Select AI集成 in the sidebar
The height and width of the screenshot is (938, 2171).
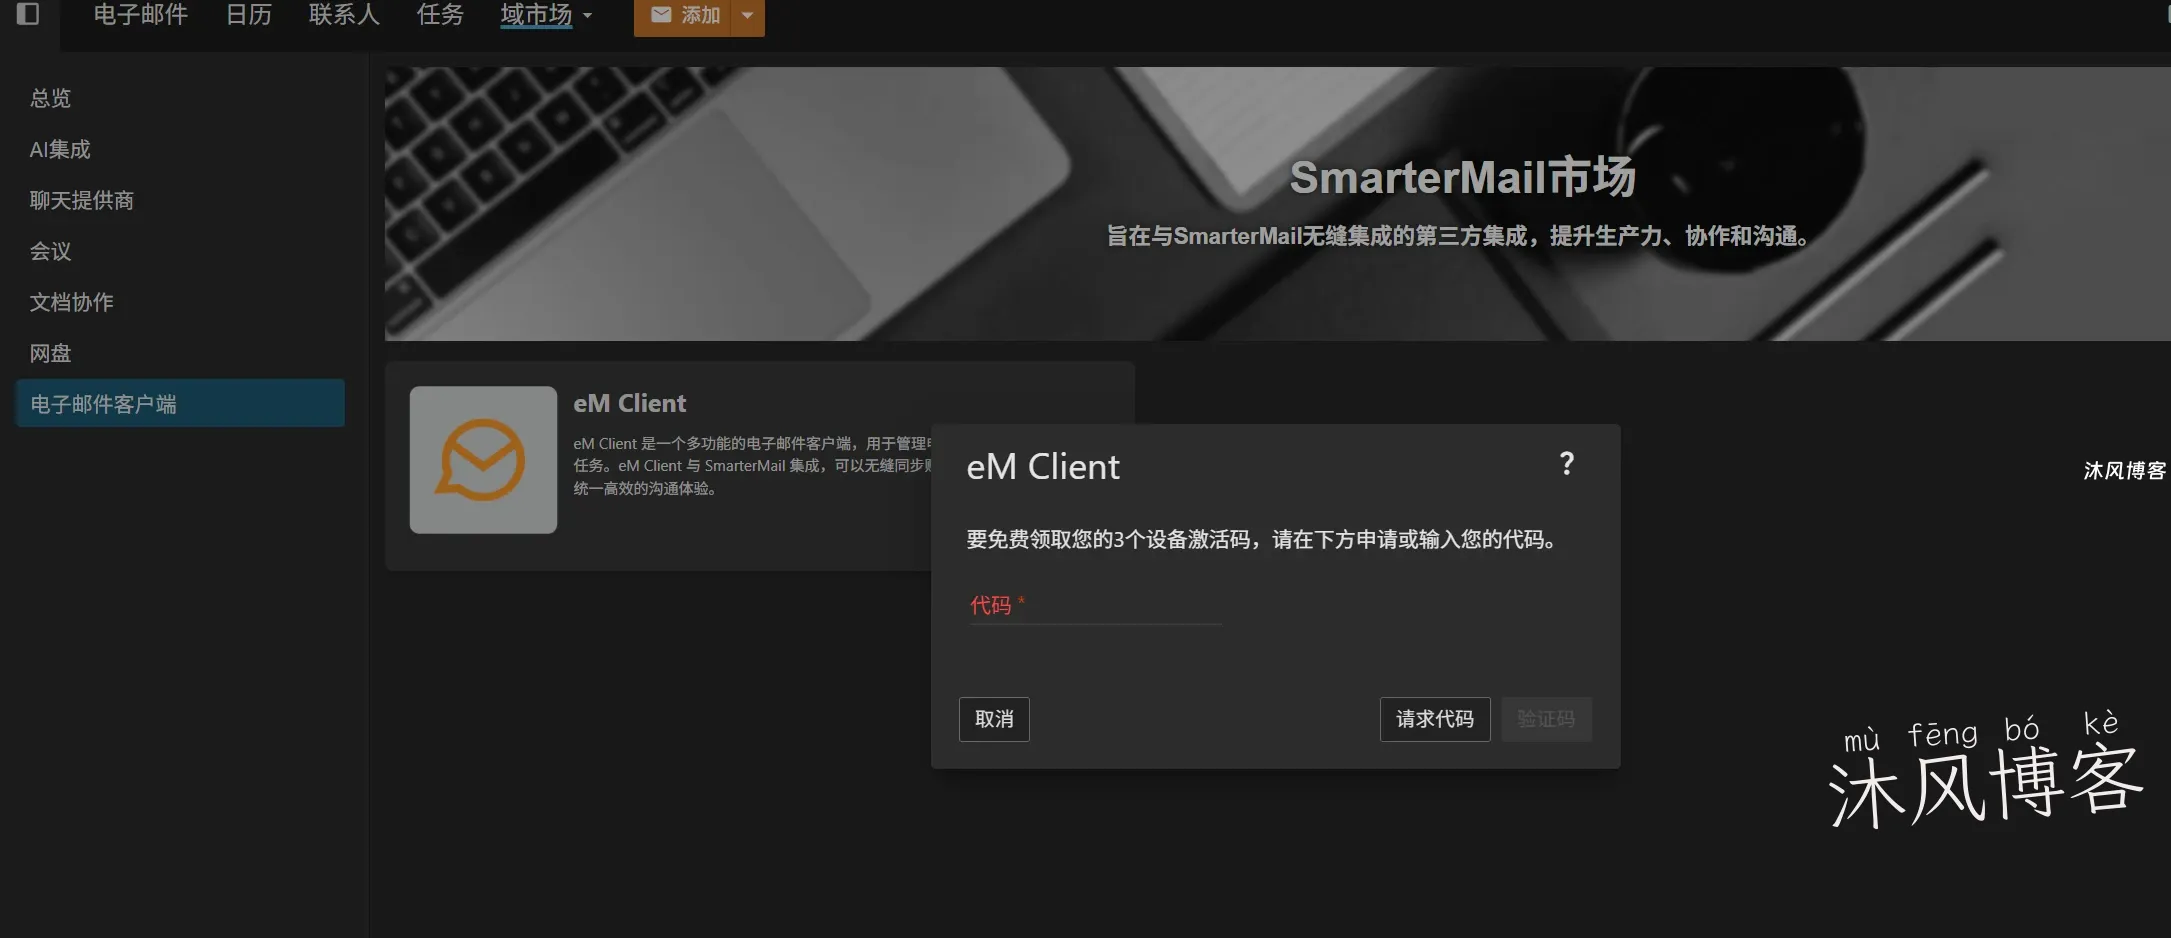pyautogui.click(x=60, y=149)
